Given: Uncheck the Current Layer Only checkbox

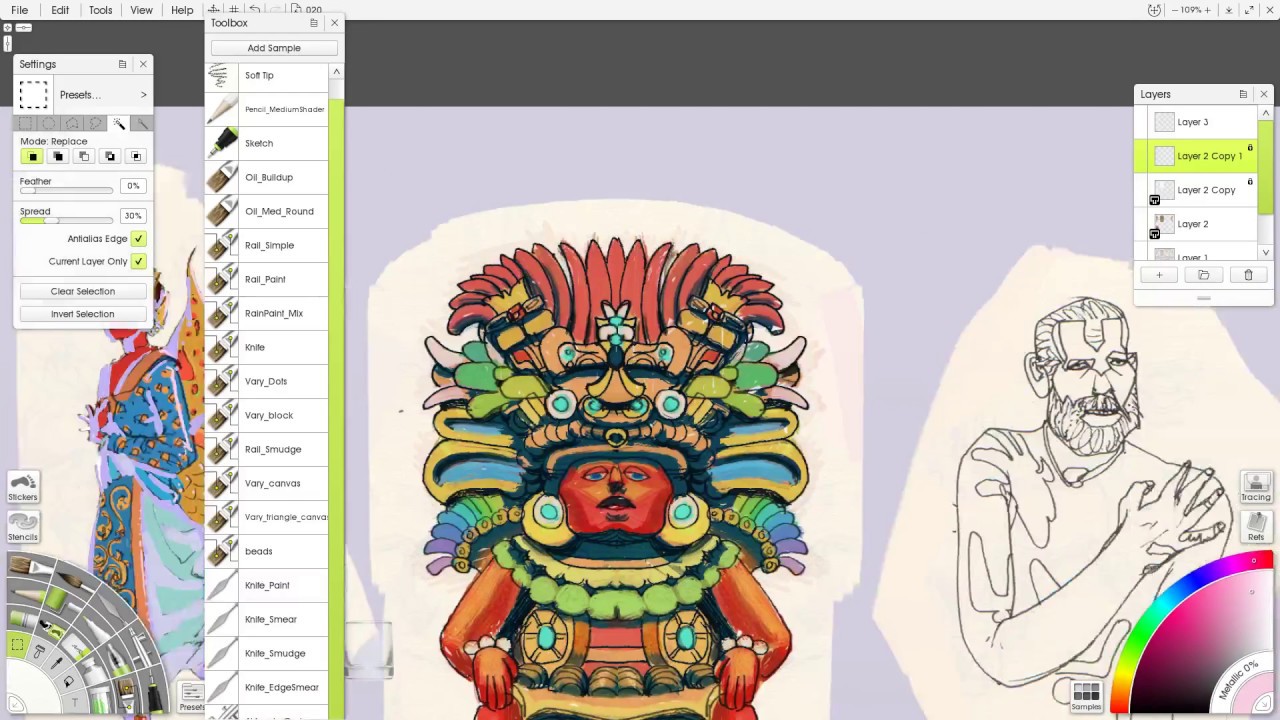Looking at the screenshot, I should click(x=138, y=261).
